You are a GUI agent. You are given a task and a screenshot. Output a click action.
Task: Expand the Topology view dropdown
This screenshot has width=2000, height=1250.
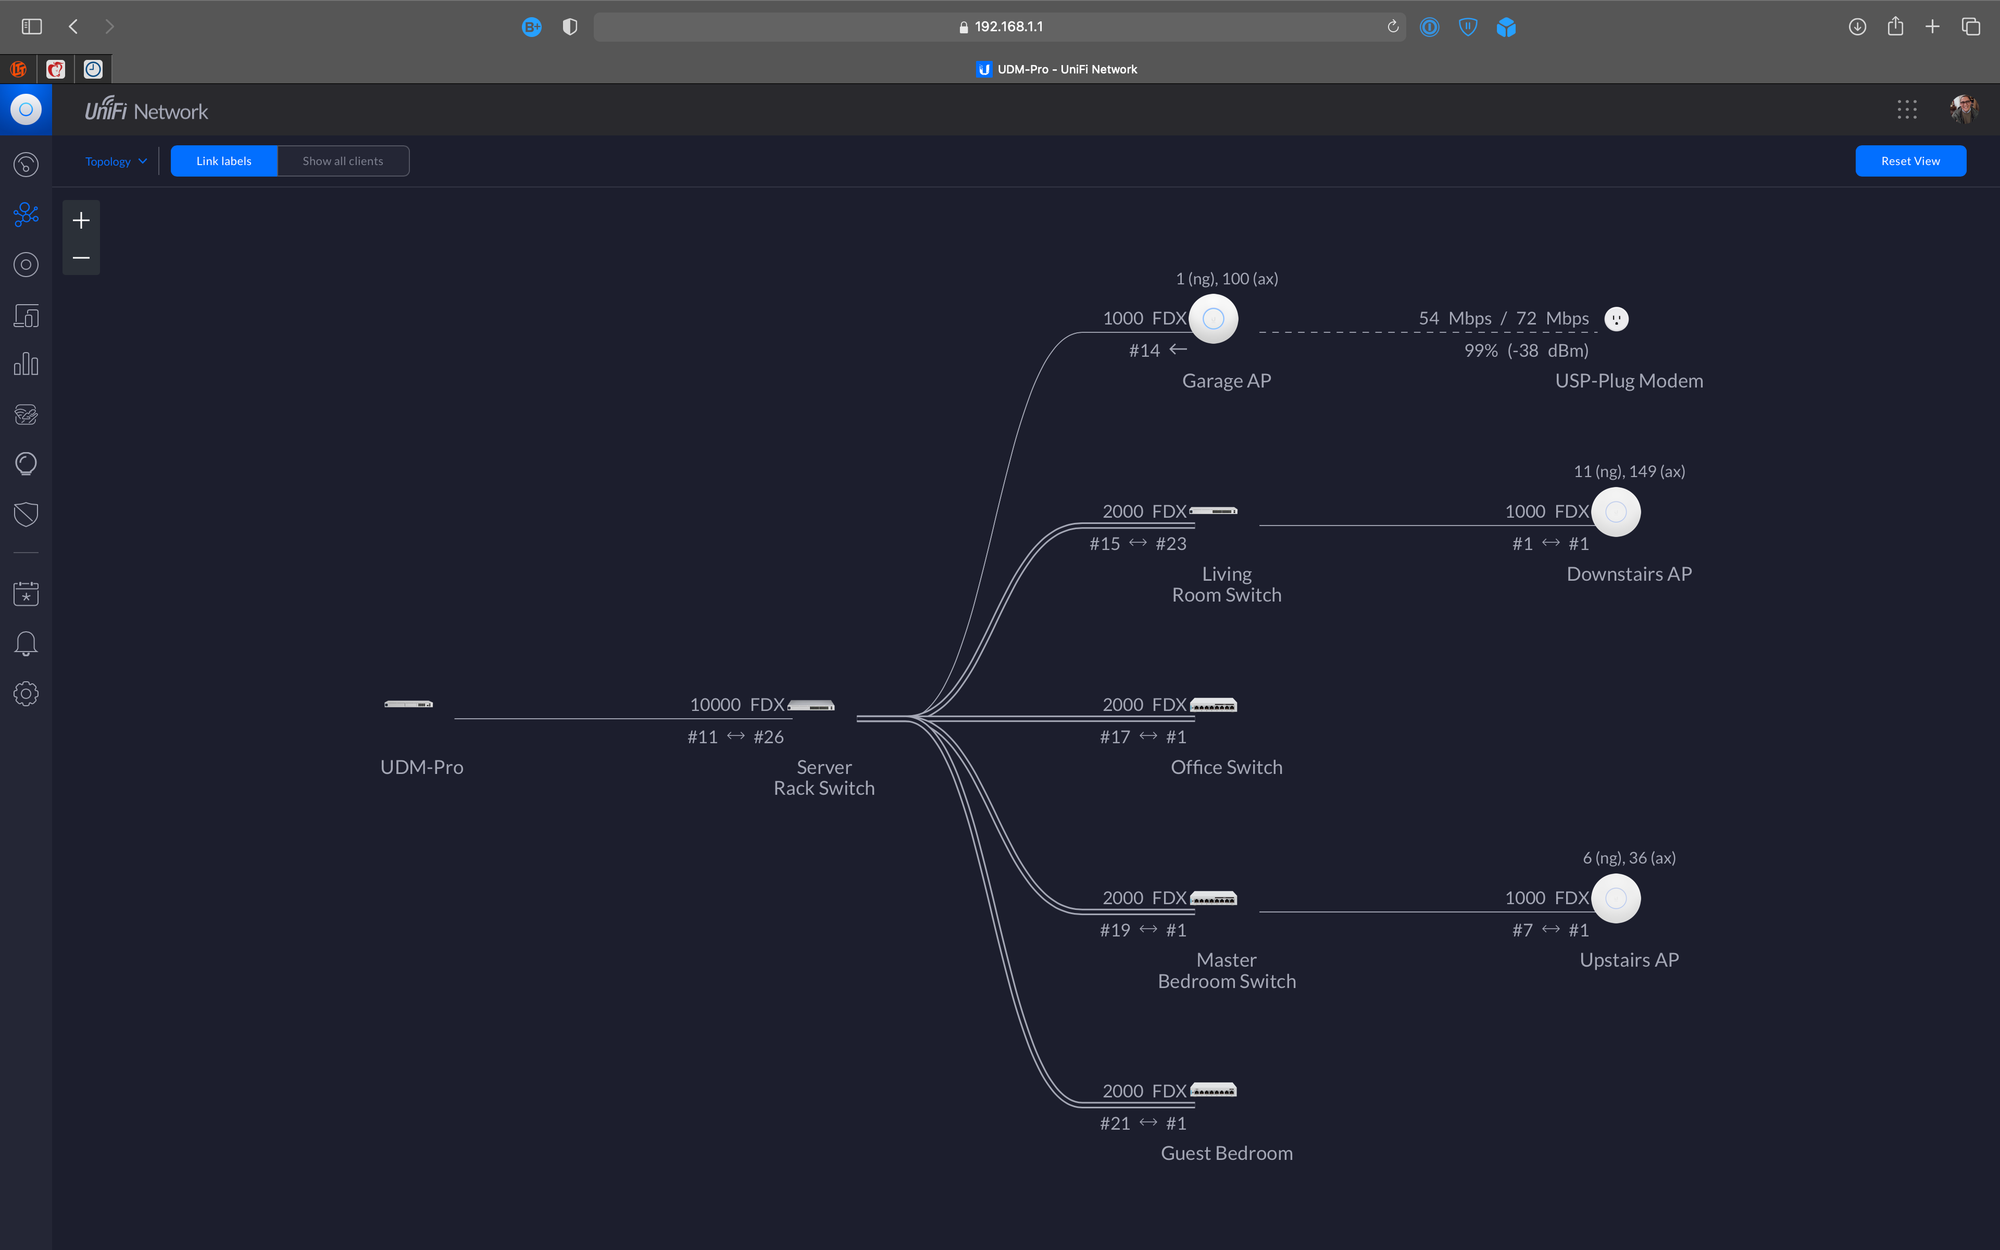[116, 161]
